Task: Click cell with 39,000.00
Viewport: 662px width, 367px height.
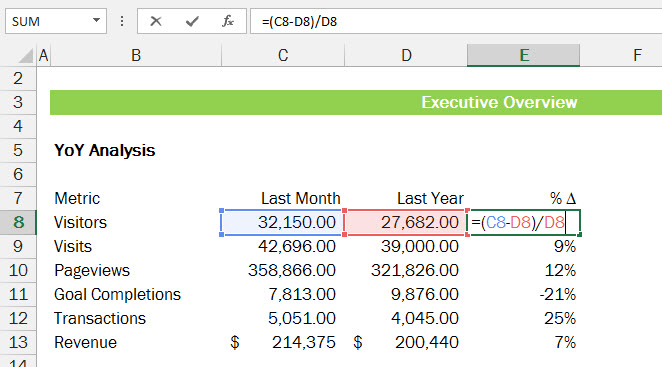Action: (406, 246)
